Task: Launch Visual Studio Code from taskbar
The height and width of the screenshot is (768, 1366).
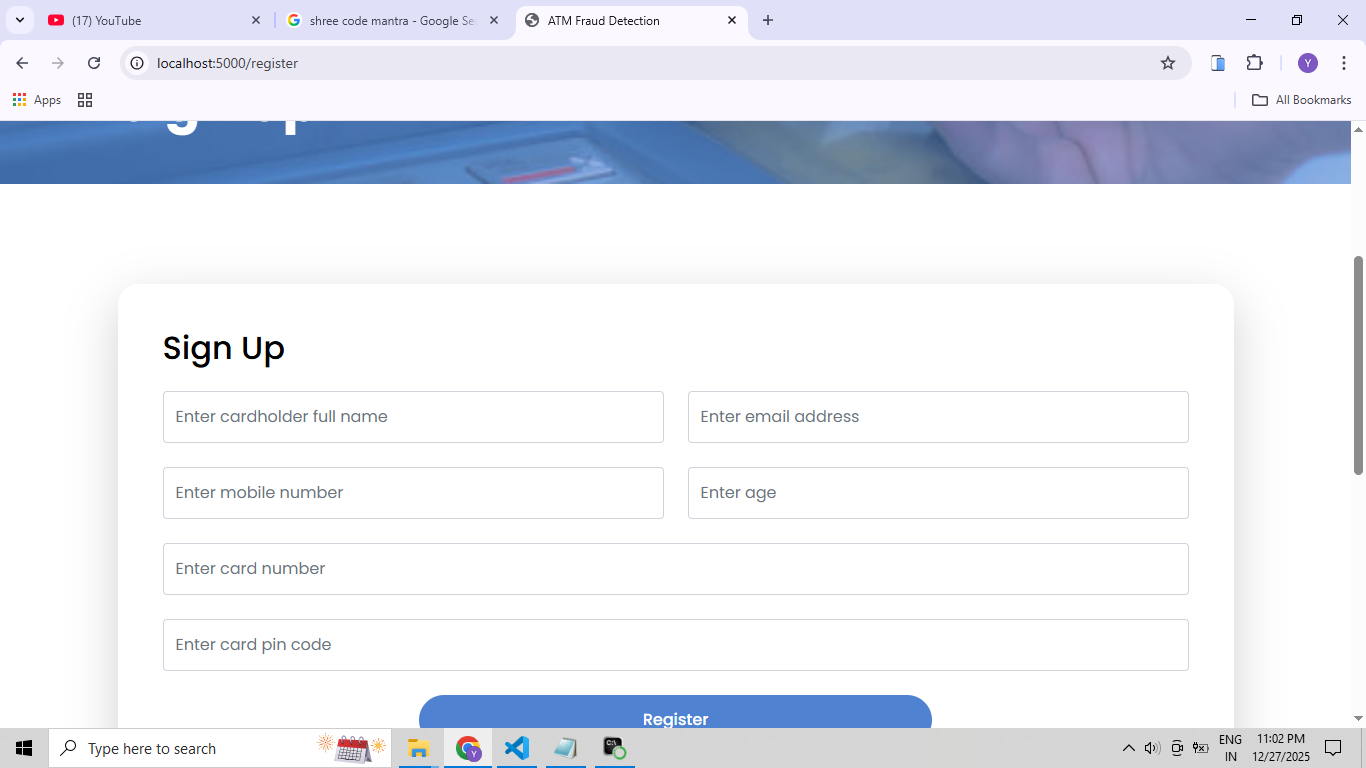Action: [x=517, y=748]
